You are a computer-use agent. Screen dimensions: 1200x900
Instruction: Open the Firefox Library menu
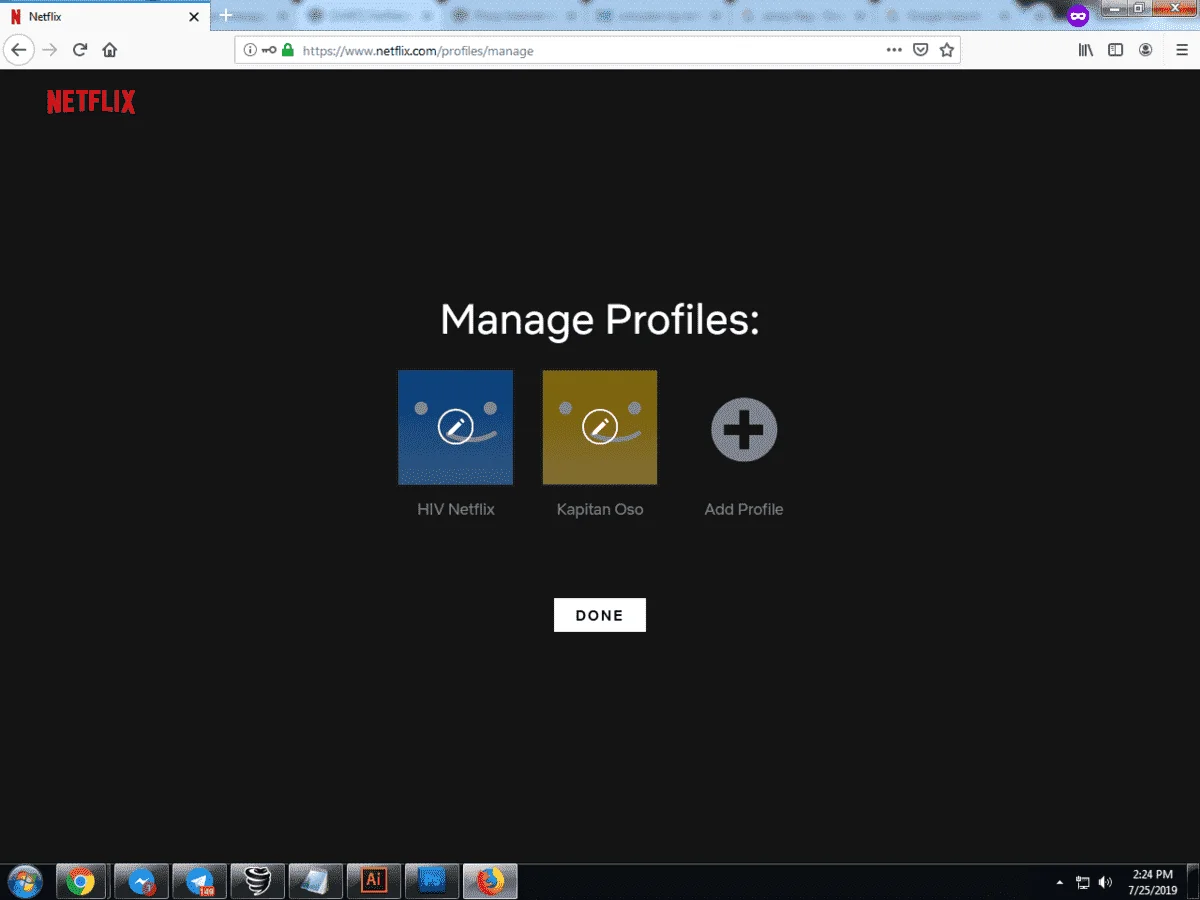1086,50
